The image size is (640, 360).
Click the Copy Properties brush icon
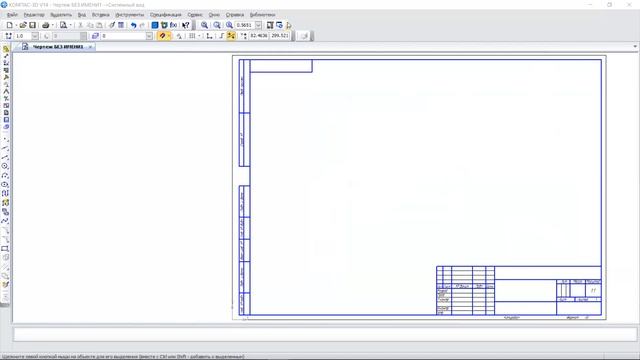[x=112, y=25]
